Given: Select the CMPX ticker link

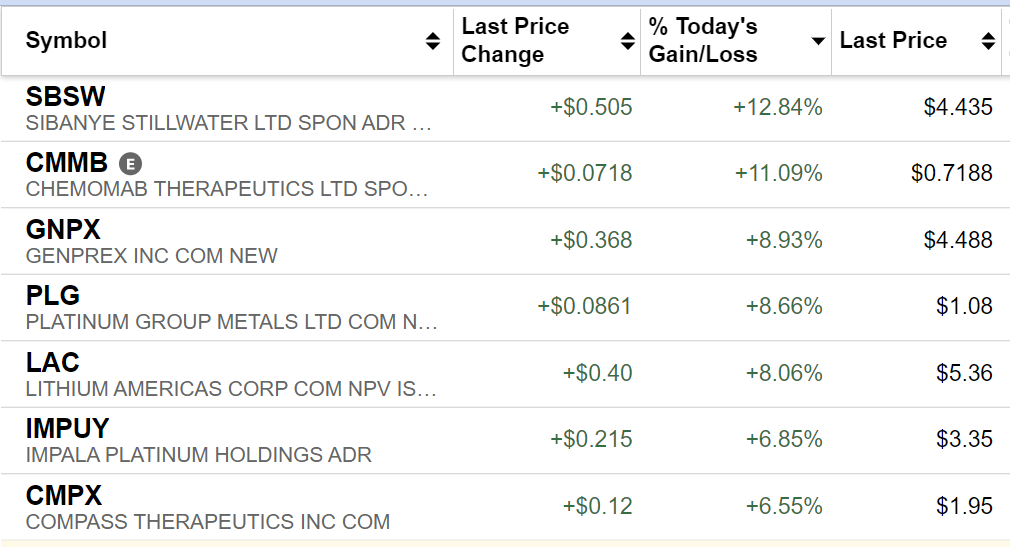Looking at the screenshot, I should pyautogui.click(x=64, y=495).
